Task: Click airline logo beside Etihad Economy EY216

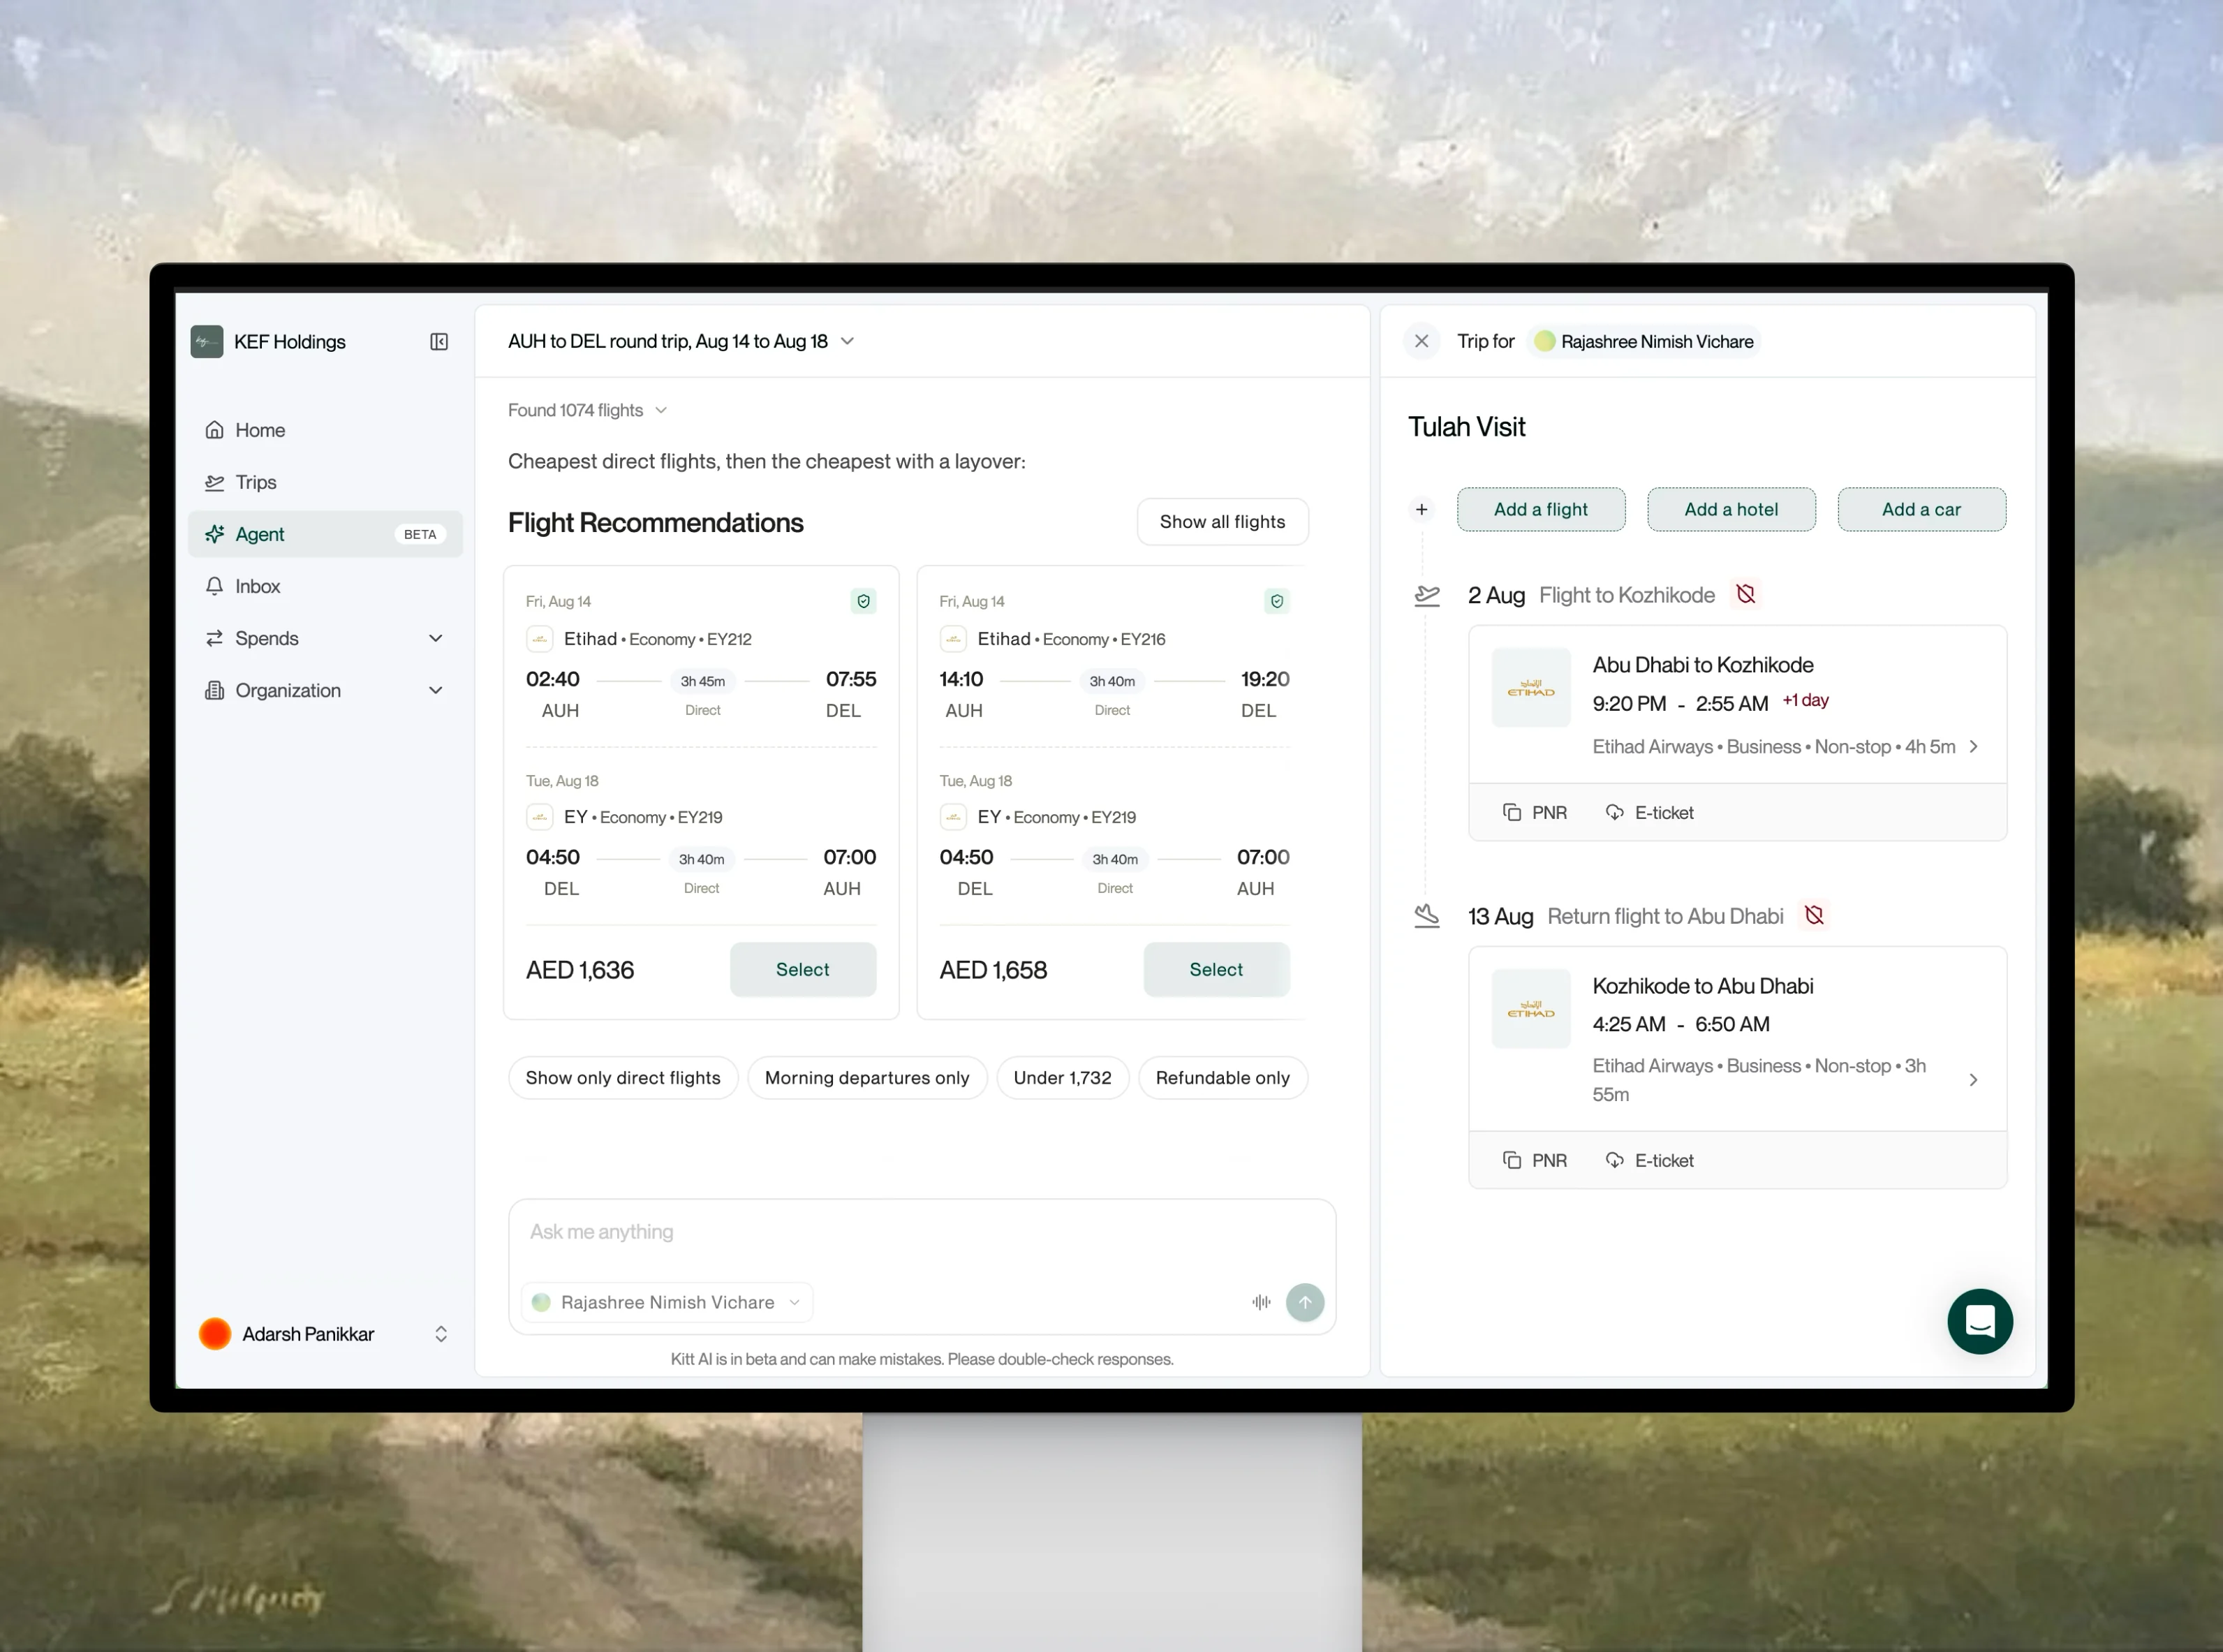Action: (x=953, y=639)
